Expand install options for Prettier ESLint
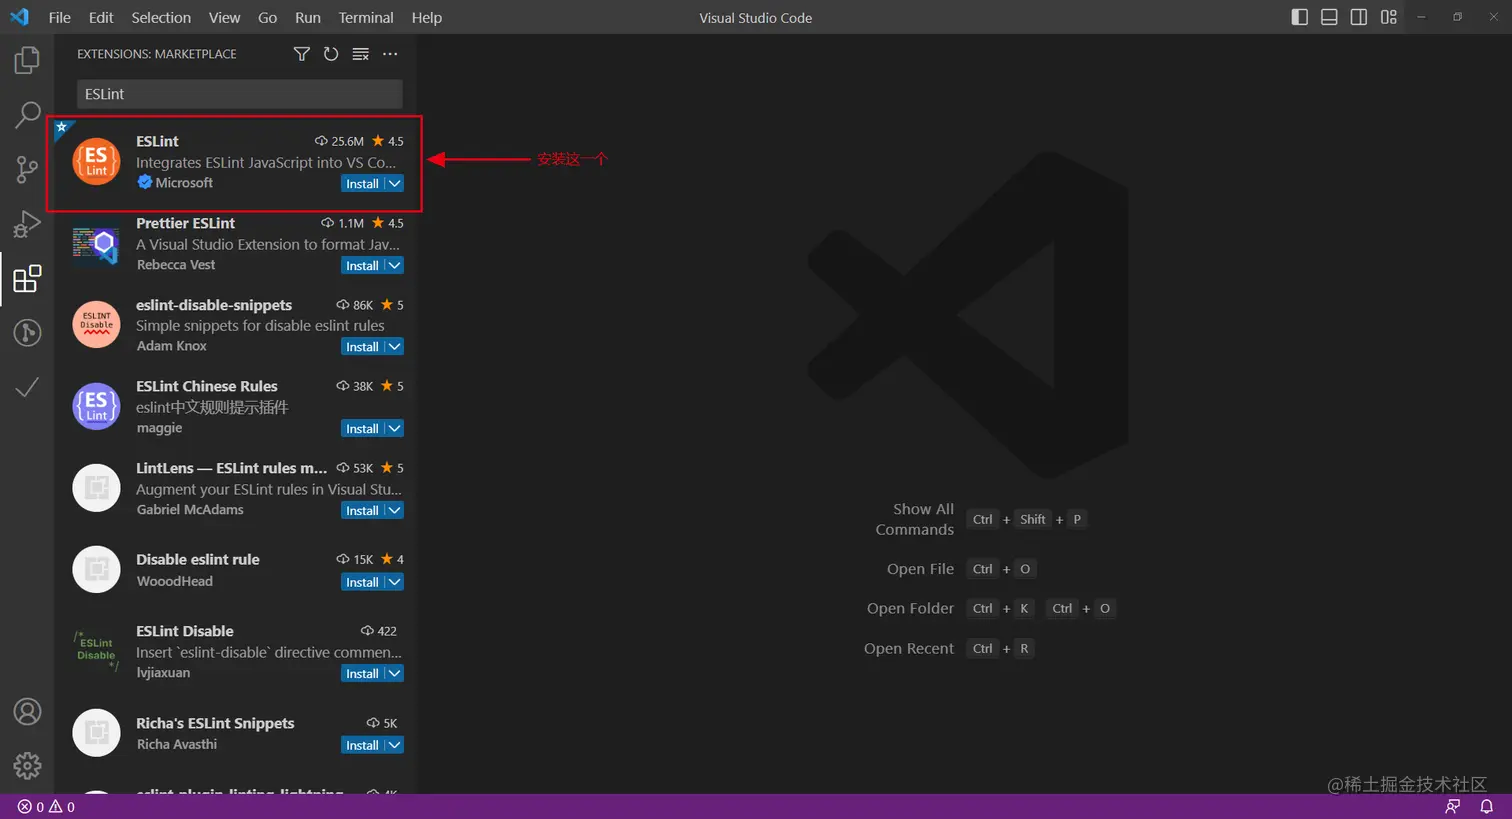 click(395, 266)
